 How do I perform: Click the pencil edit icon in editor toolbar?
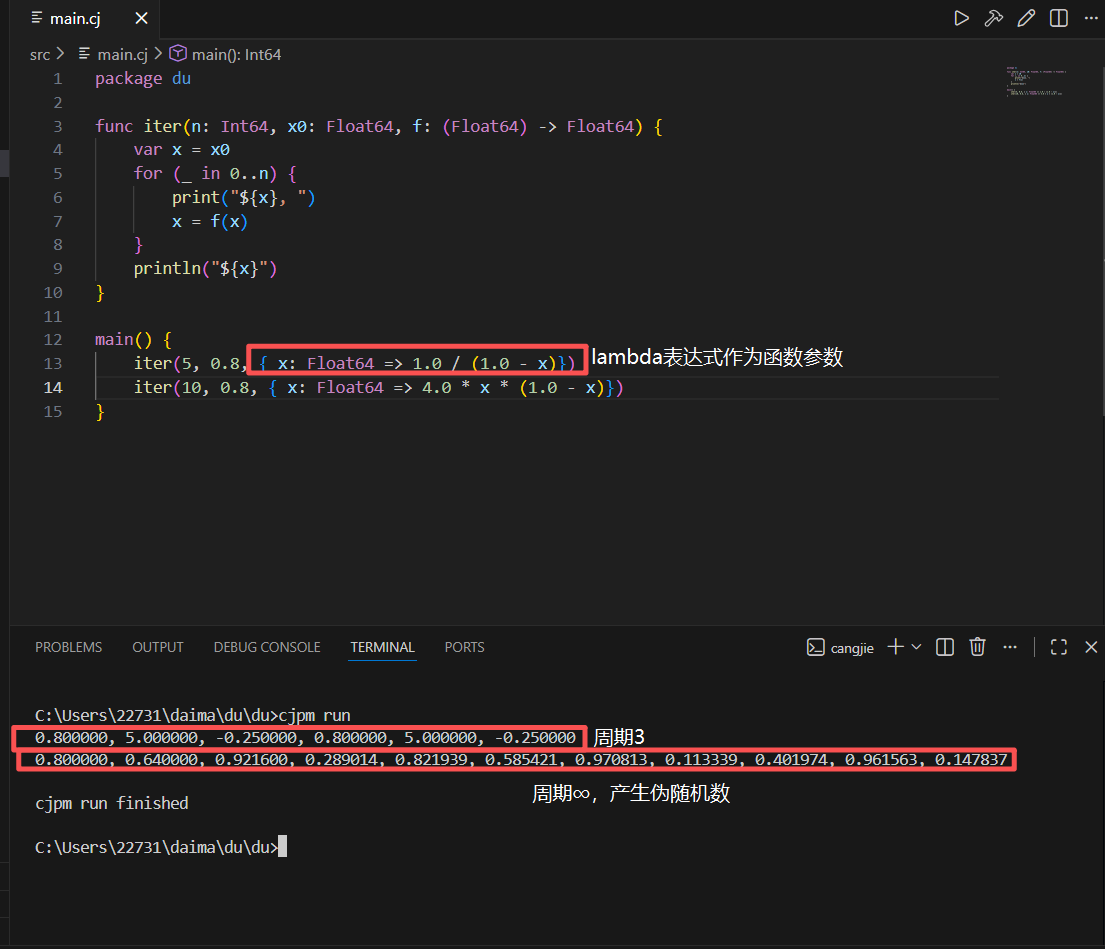point(1026,18)
